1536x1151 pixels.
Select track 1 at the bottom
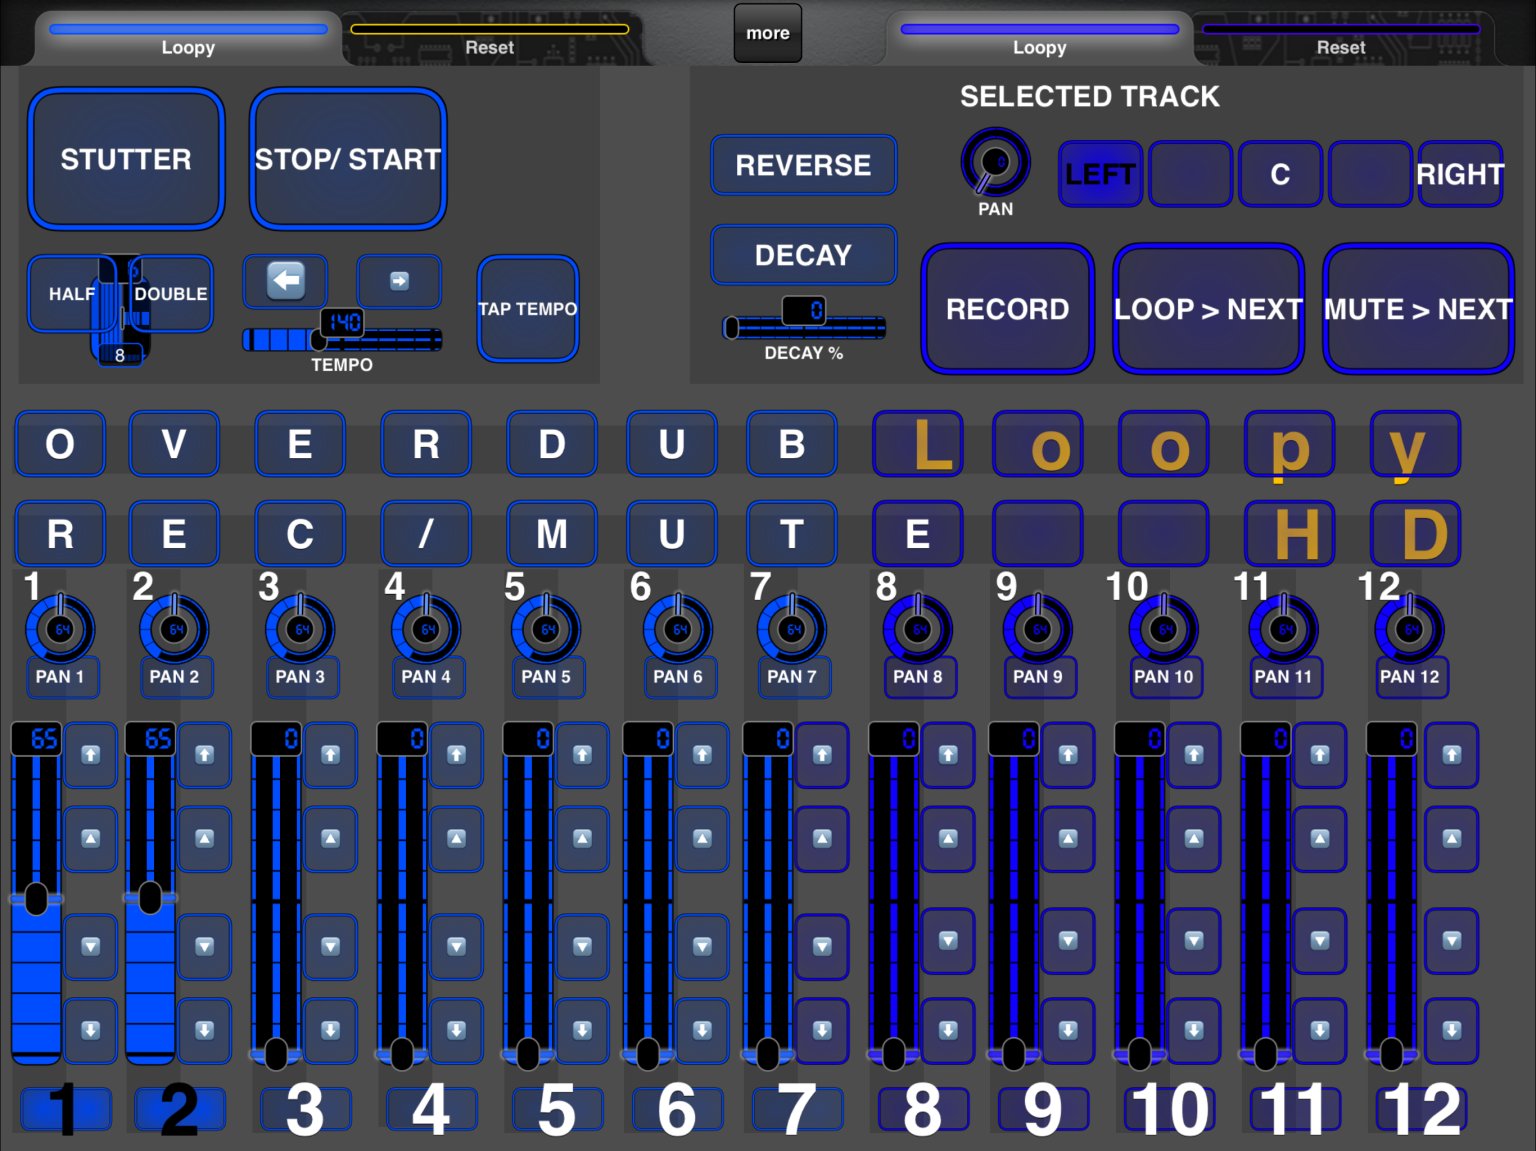click(66, 1110)
